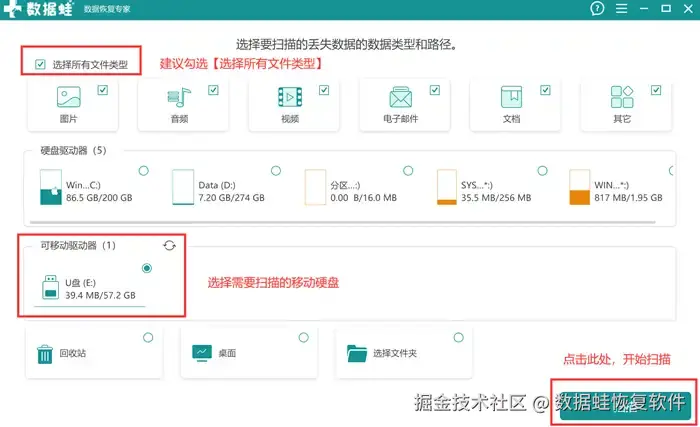Uncheck the 文档 checkbox
This screenshot has height=427, width=700.
coord(545,90)
